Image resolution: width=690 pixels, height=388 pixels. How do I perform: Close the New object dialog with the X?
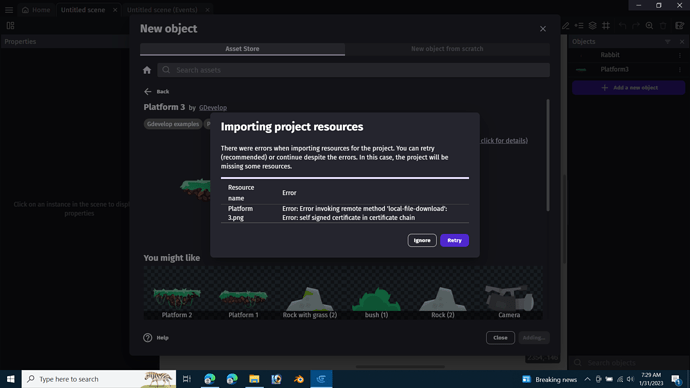(543, 29)
